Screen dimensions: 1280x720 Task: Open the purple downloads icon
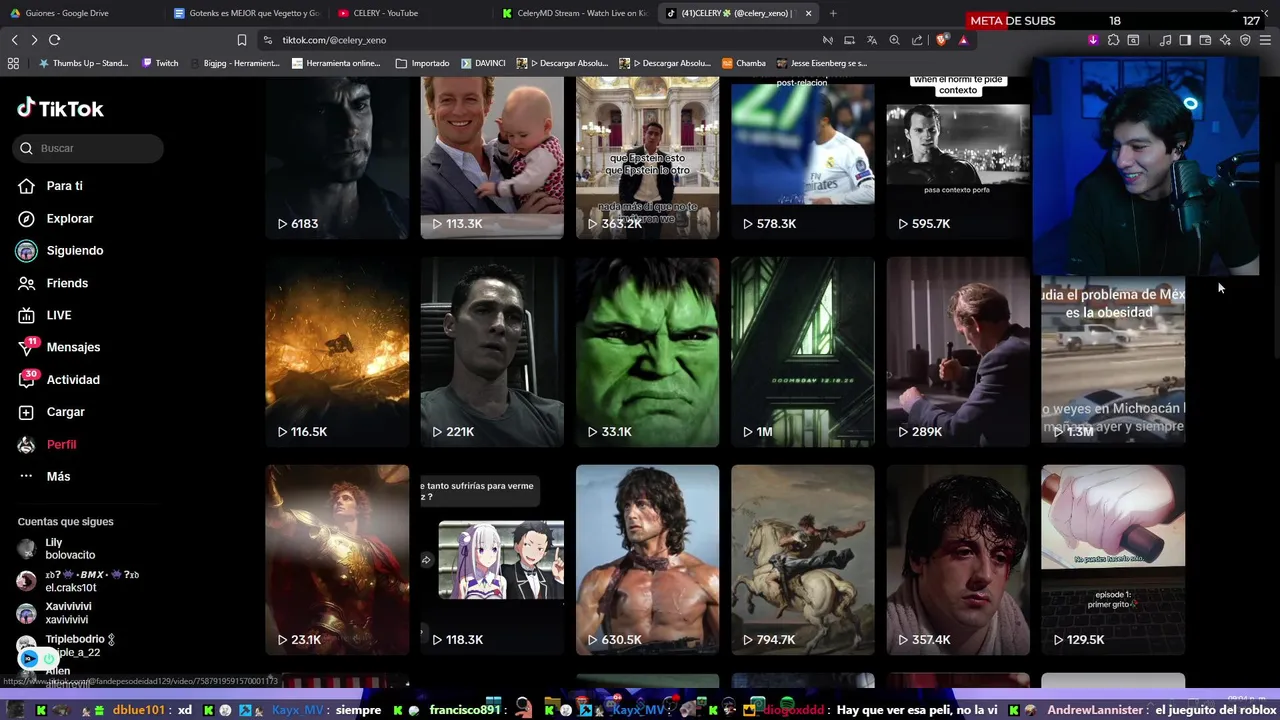coord(1093,40)
